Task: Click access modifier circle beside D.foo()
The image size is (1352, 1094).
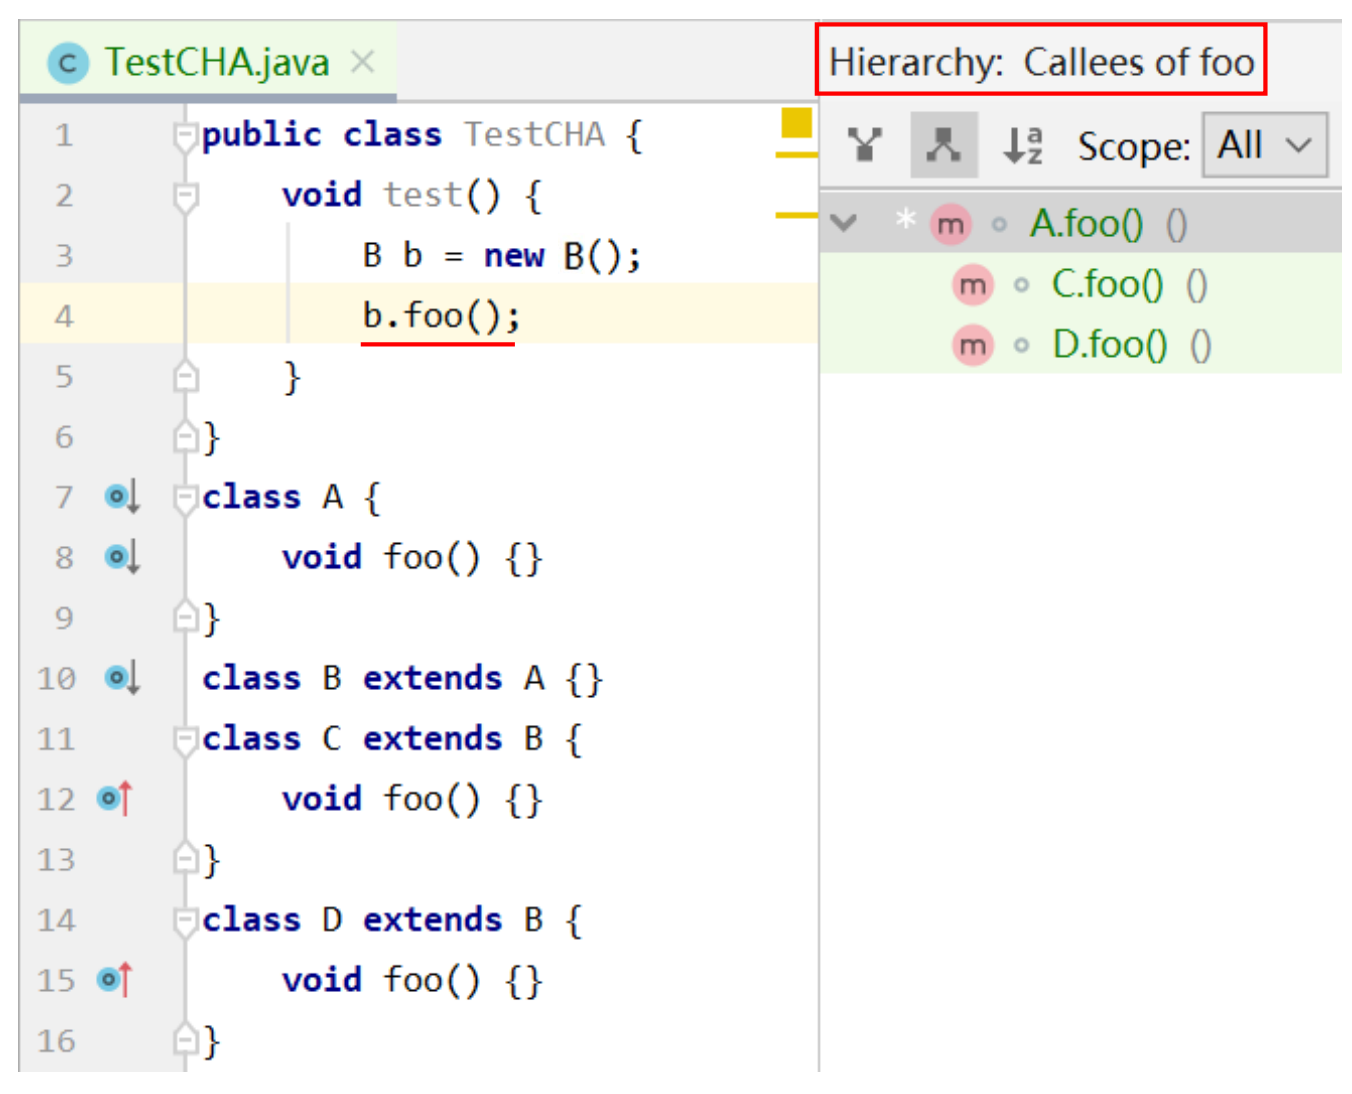Action: (1021, 346)
